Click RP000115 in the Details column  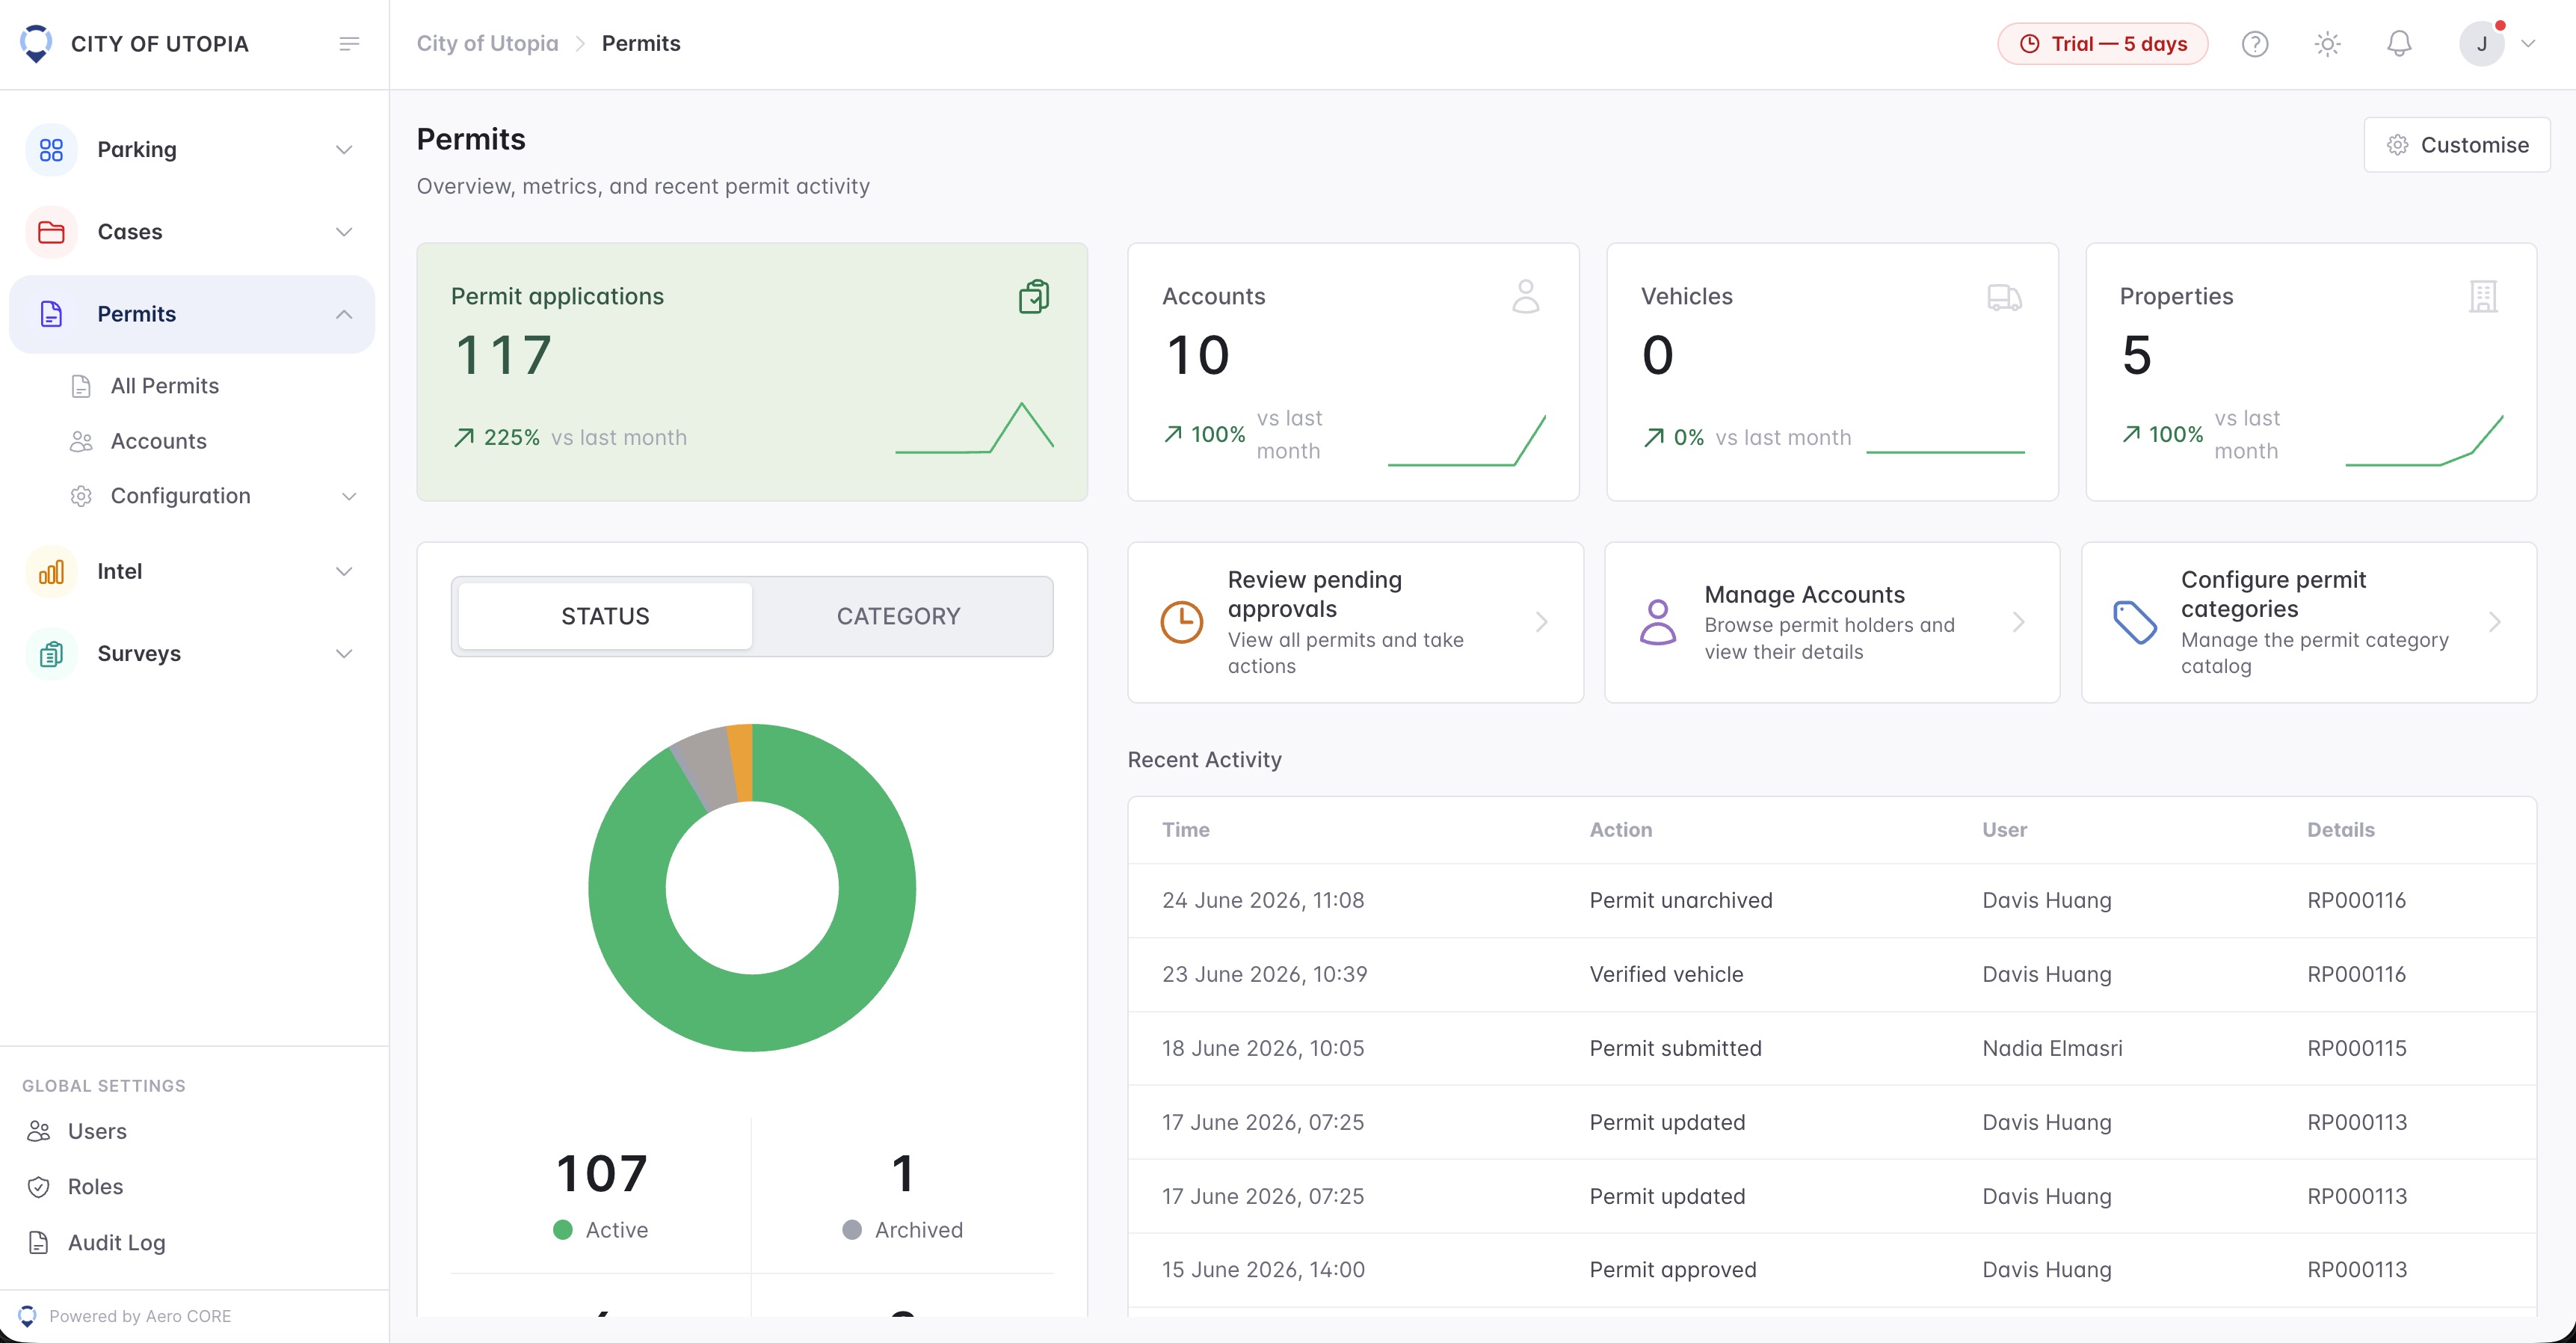click(2357, 1048)
